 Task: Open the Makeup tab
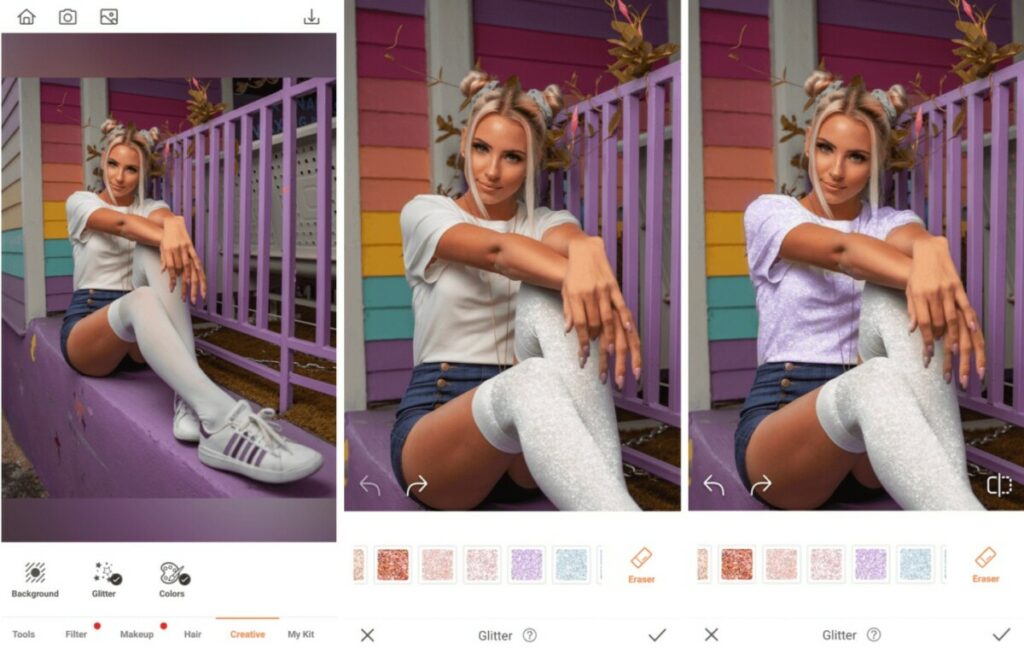point(136,634)
